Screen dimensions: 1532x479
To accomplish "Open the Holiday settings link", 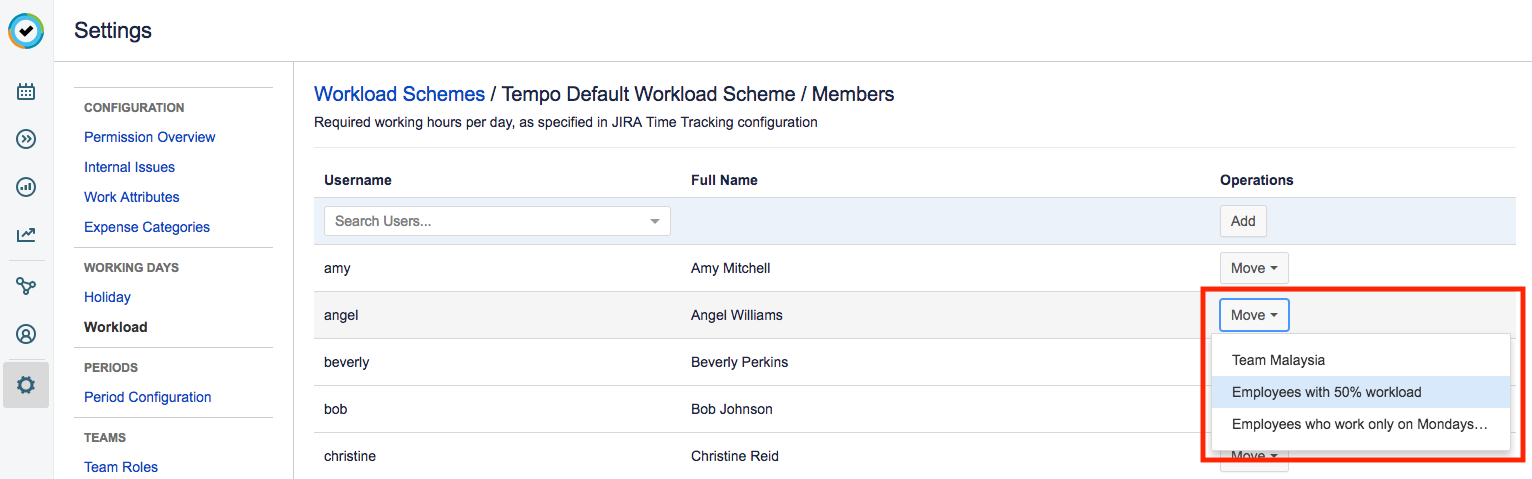I will (x=107, y=297).
